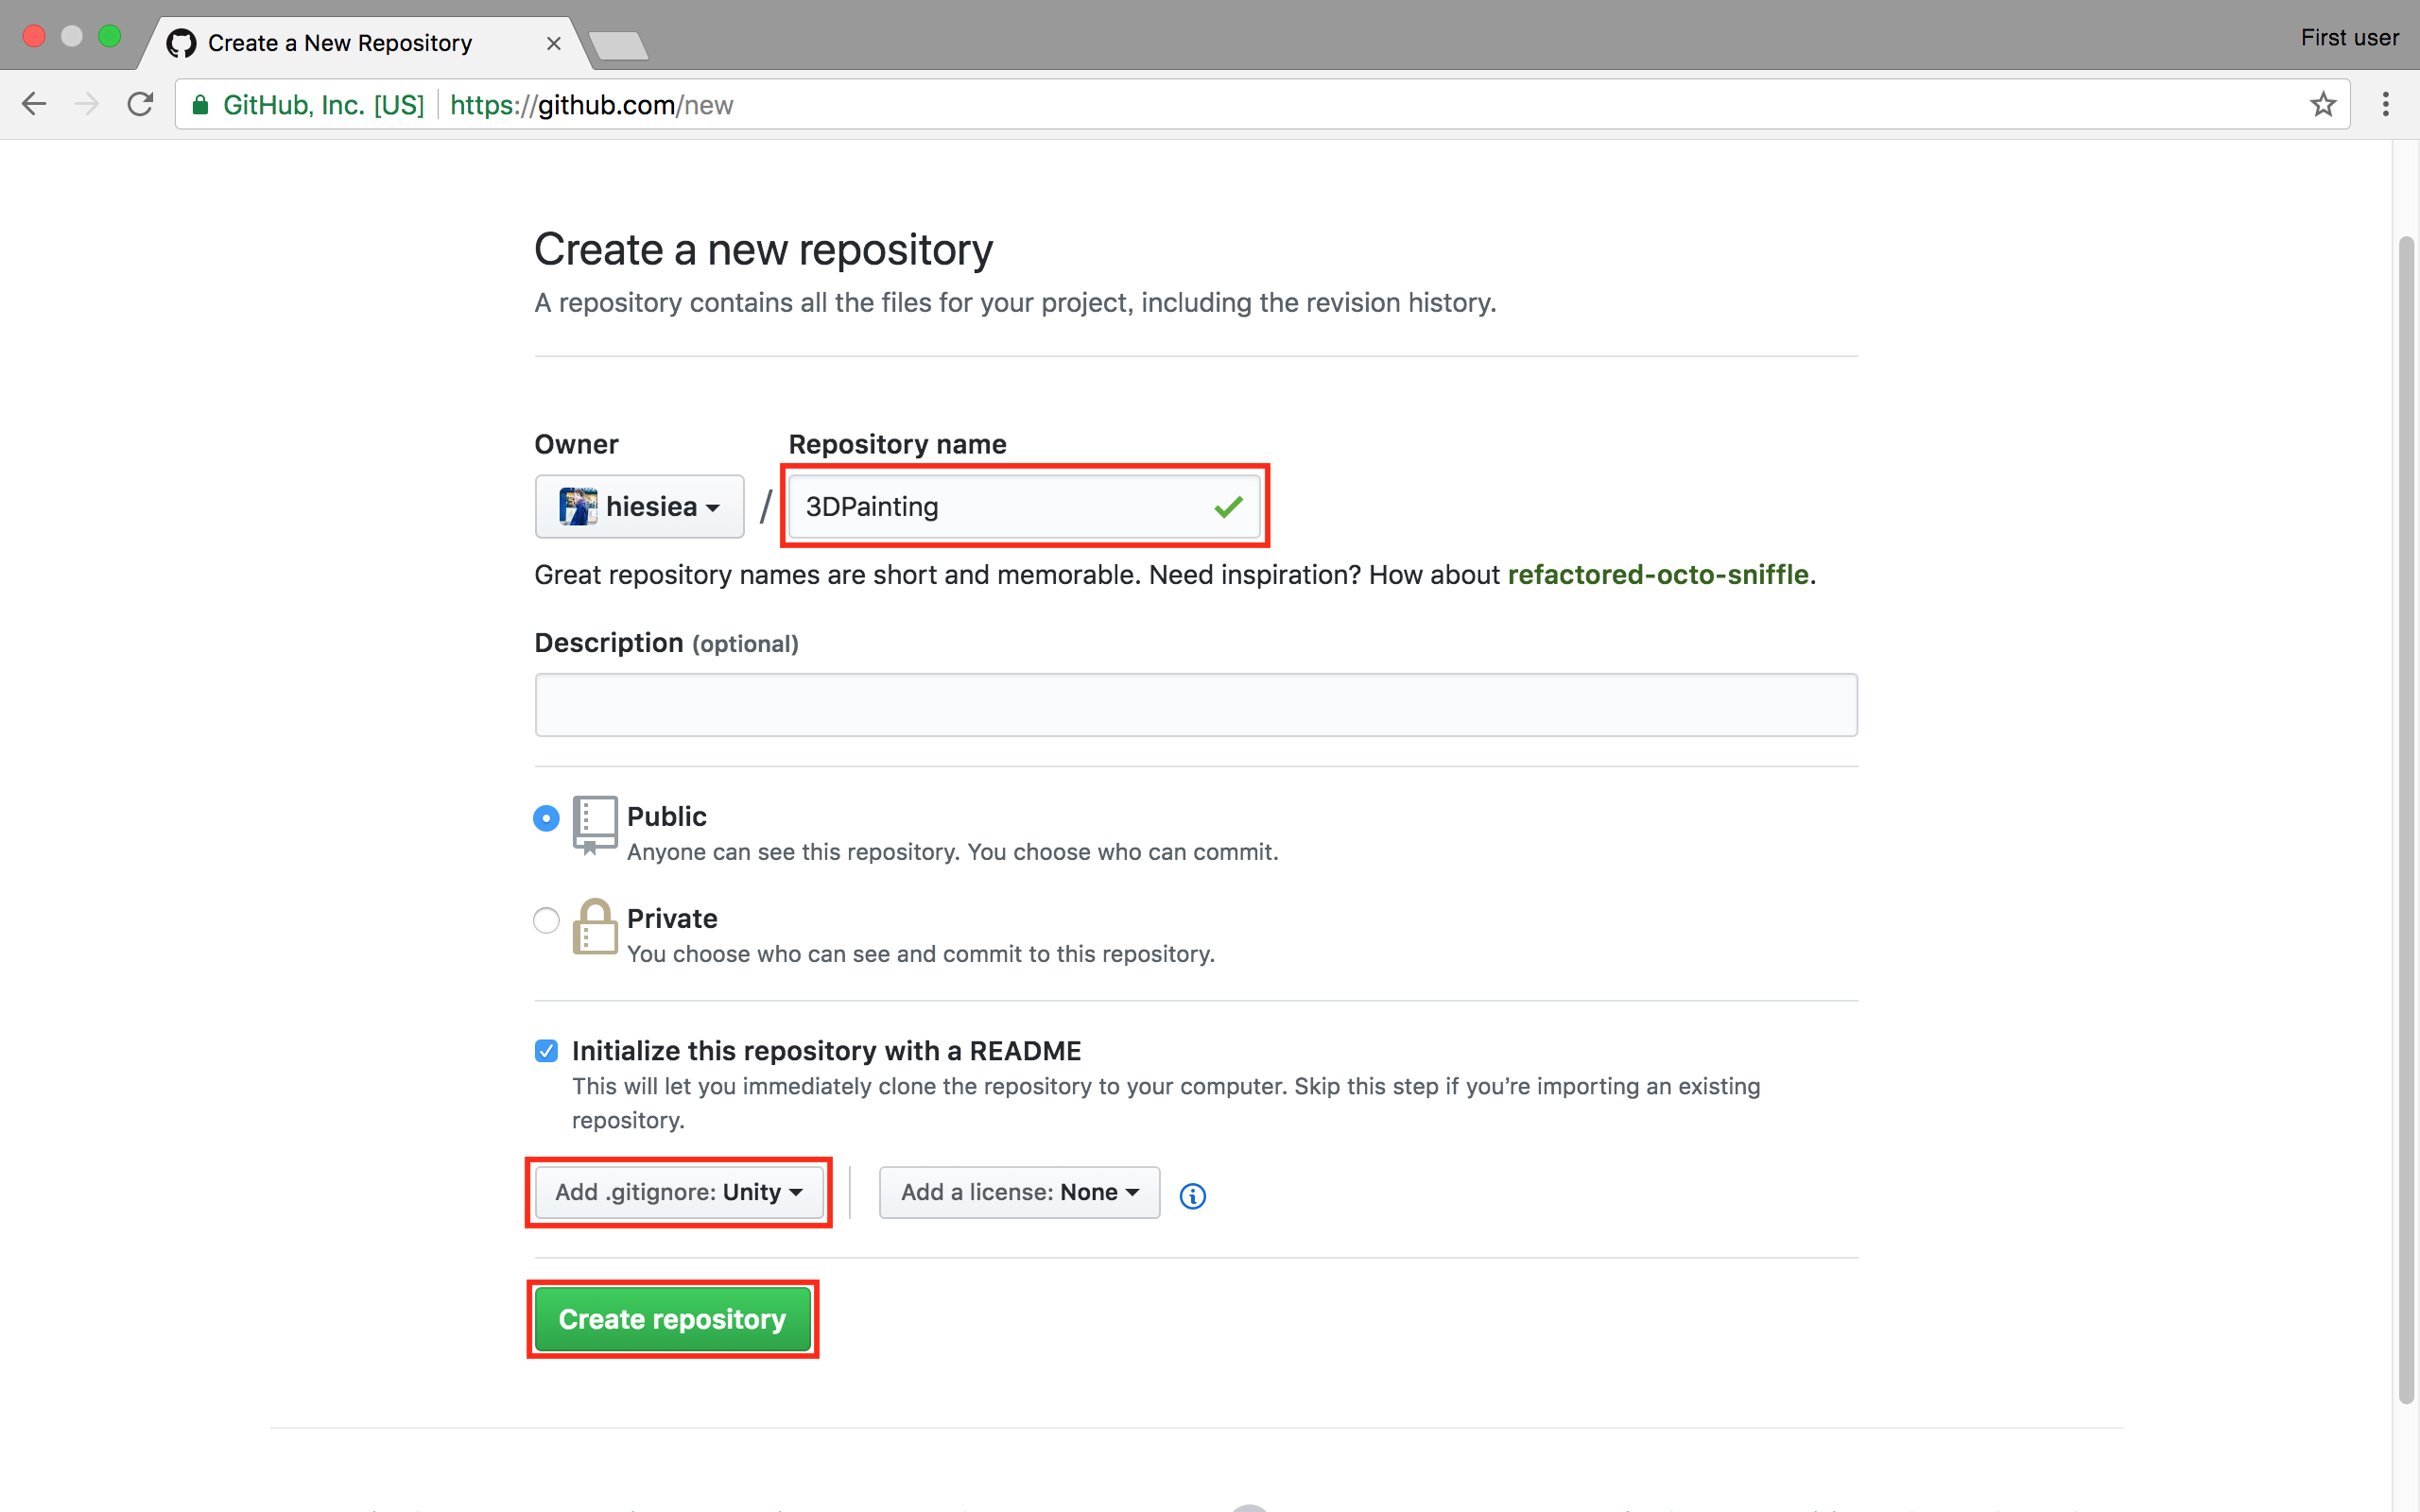Viewport: 2420px width, 1512px height.
Task: Open Chrome's three-dot menu
Action: point(2384,103)
